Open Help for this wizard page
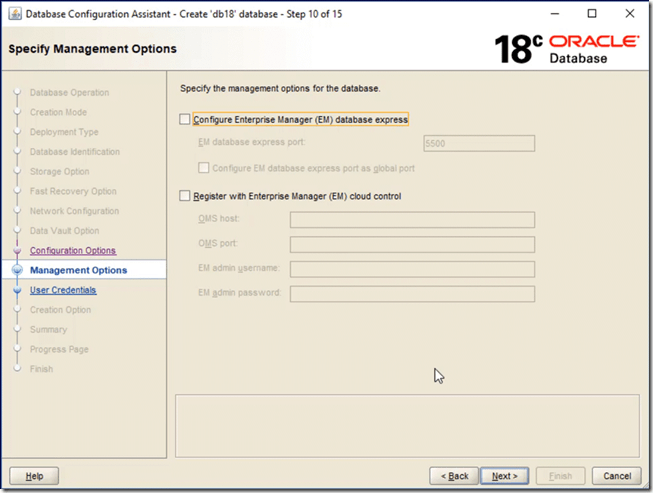Screen dimensions: 653x493 click(34, 476)
